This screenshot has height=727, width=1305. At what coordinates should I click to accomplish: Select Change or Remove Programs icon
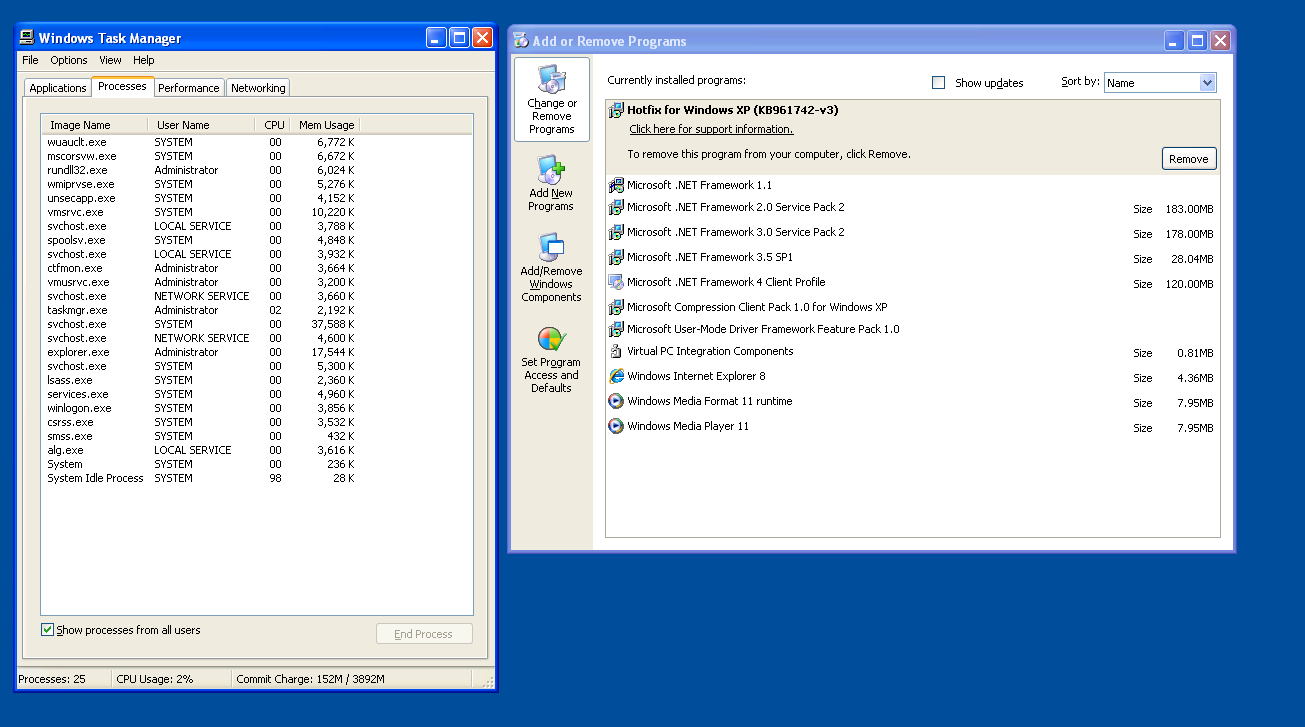point(552,99)
